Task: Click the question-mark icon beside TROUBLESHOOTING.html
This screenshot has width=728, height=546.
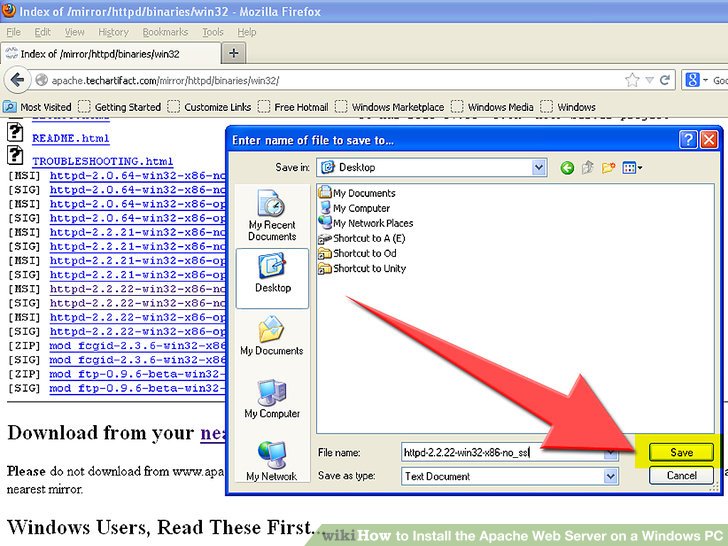Action: tap(15, 155)
